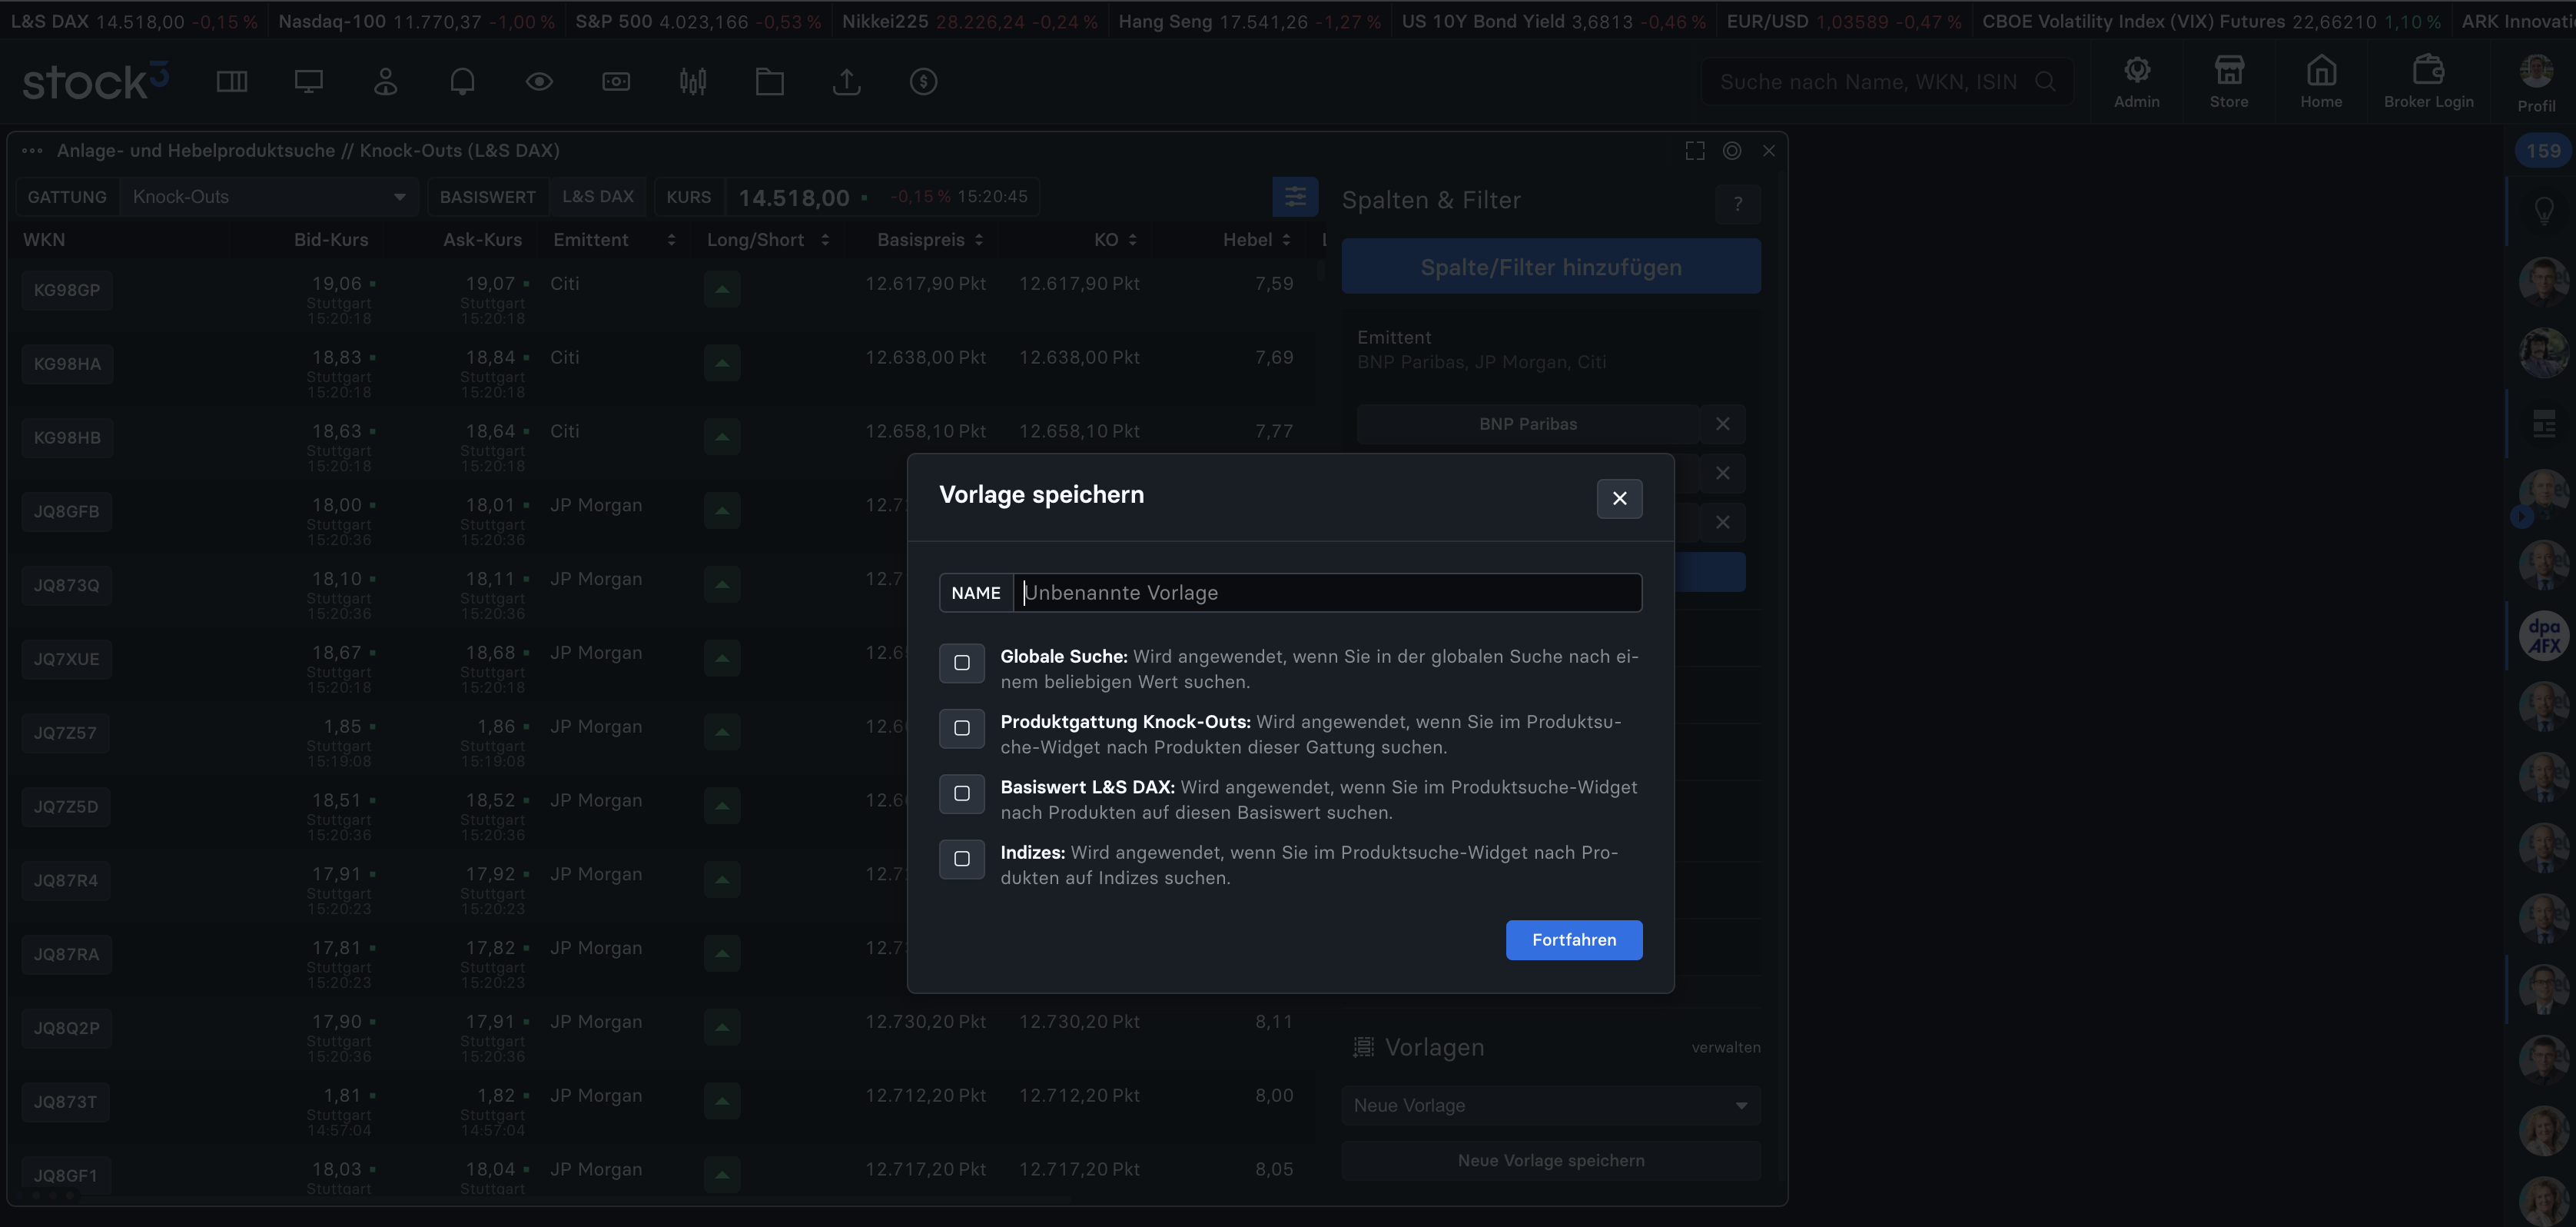Open the three-dot widget menu
The height and width of the screenshot is (1227, 2576).
coord(32,151)
